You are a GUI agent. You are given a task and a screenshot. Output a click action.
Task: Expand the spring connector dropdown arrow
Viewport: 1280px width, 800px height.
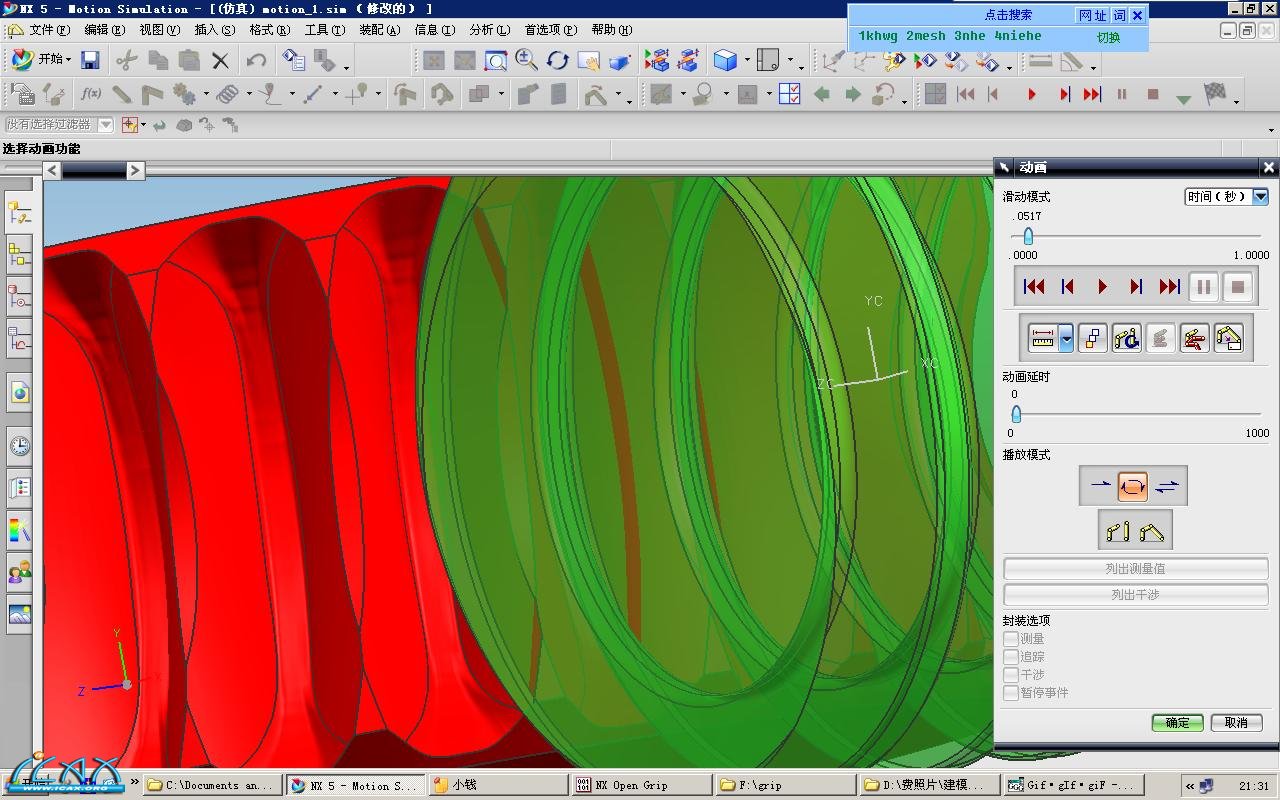click(248, 95)
